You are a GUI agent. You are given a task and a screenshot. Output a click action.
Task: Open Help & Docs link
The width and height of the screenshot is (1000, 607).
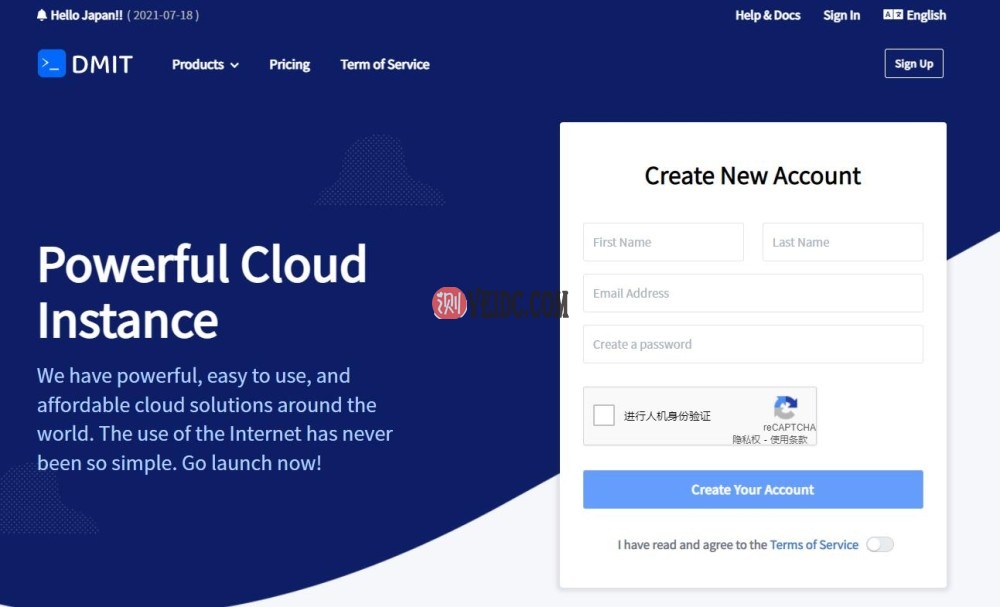point(767,15)
